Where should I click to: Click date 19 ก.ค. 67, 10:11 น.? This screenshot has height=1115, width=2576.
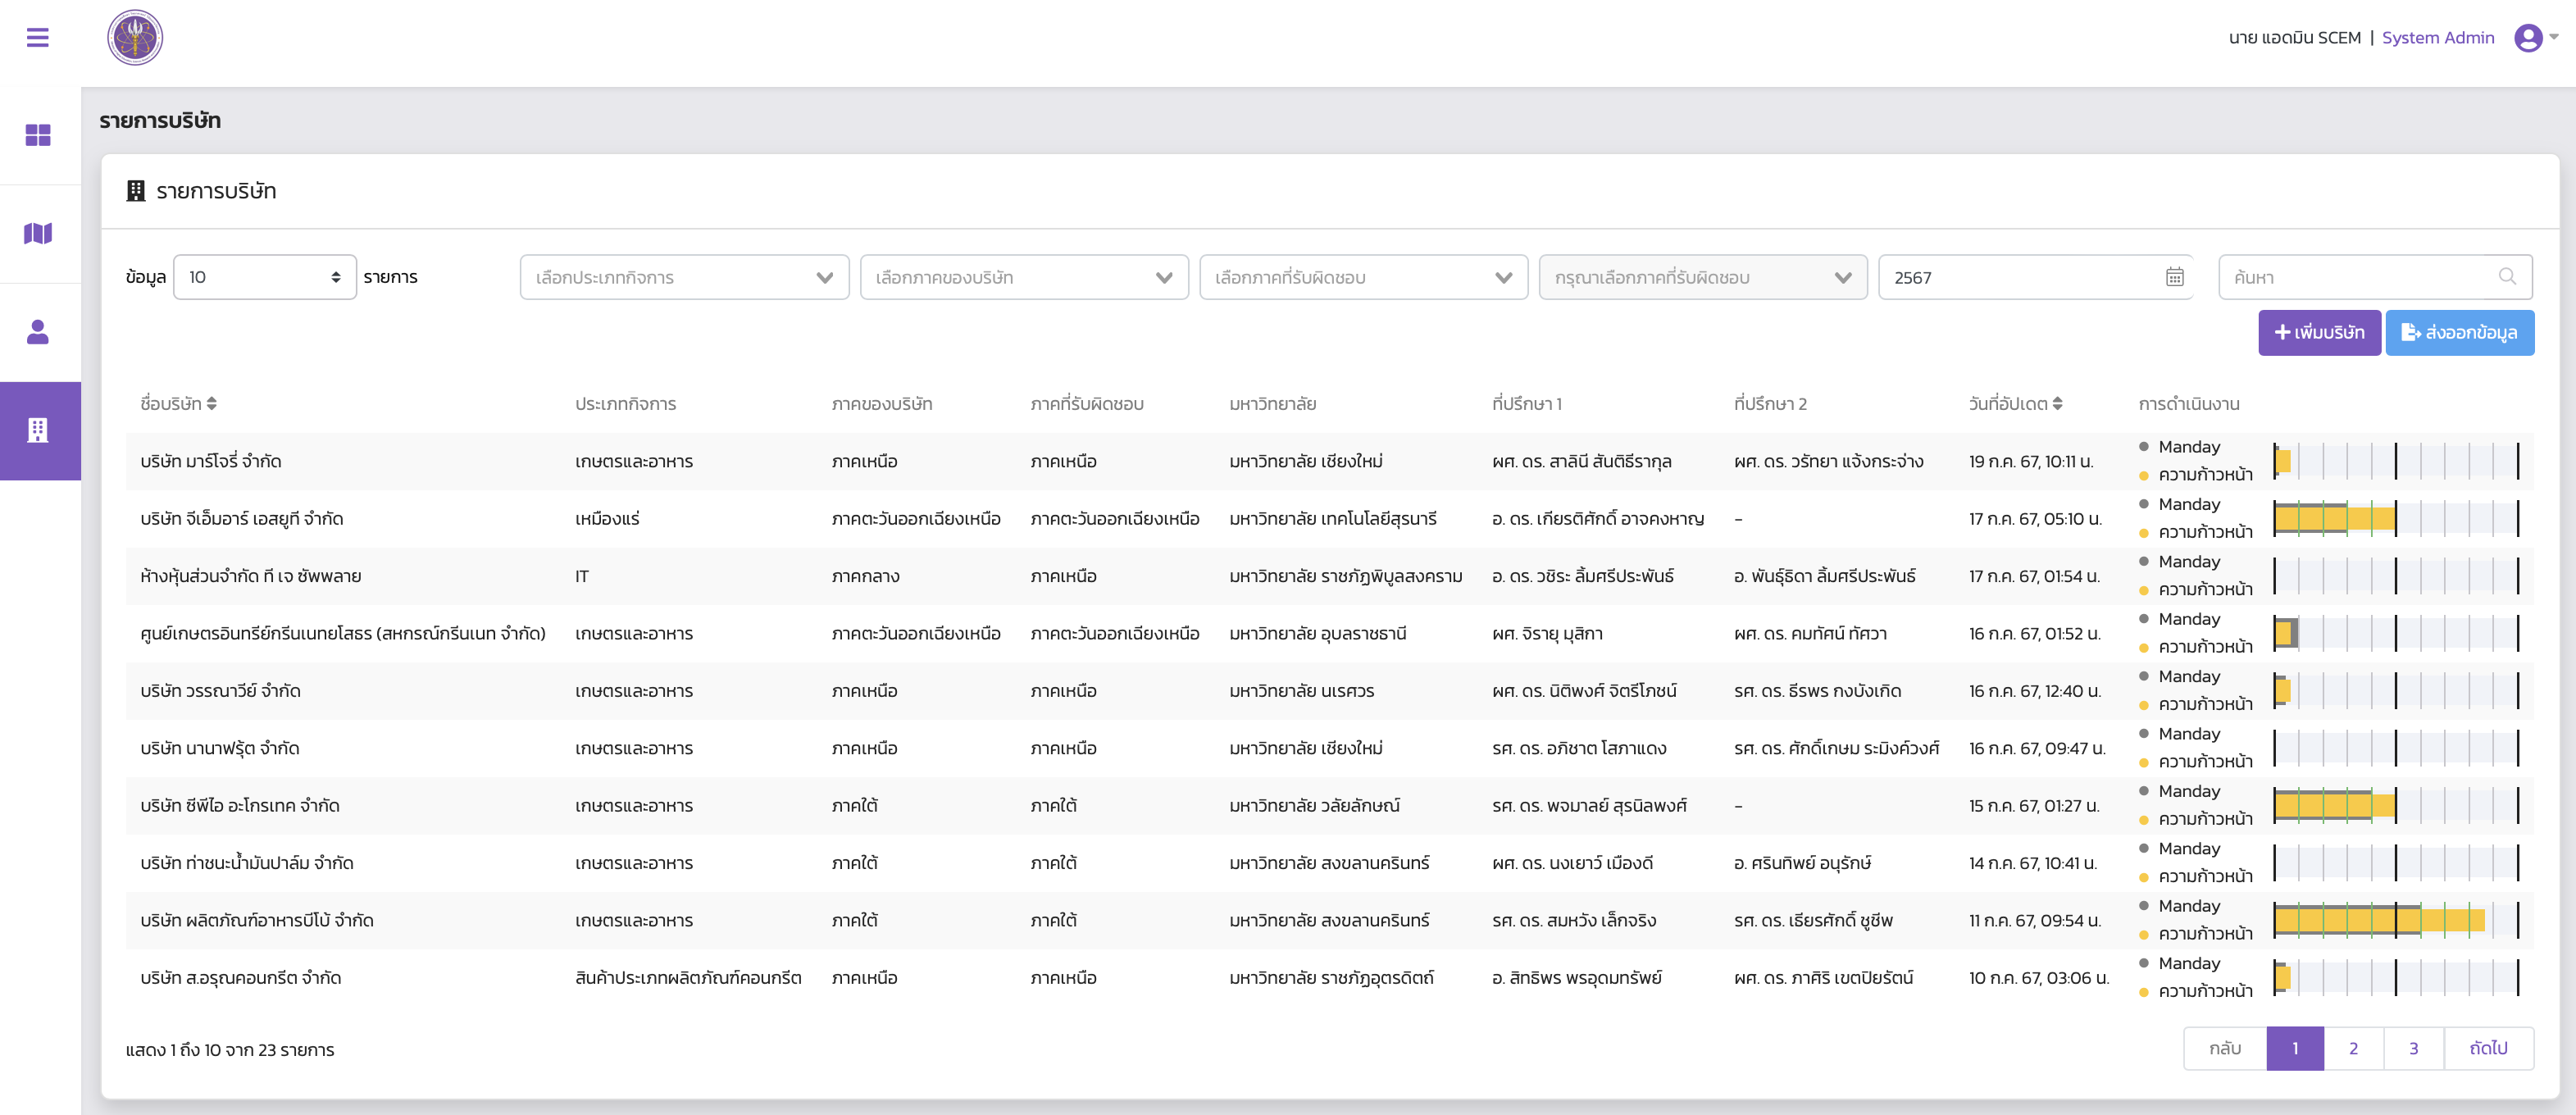(x=2030, y=461)
